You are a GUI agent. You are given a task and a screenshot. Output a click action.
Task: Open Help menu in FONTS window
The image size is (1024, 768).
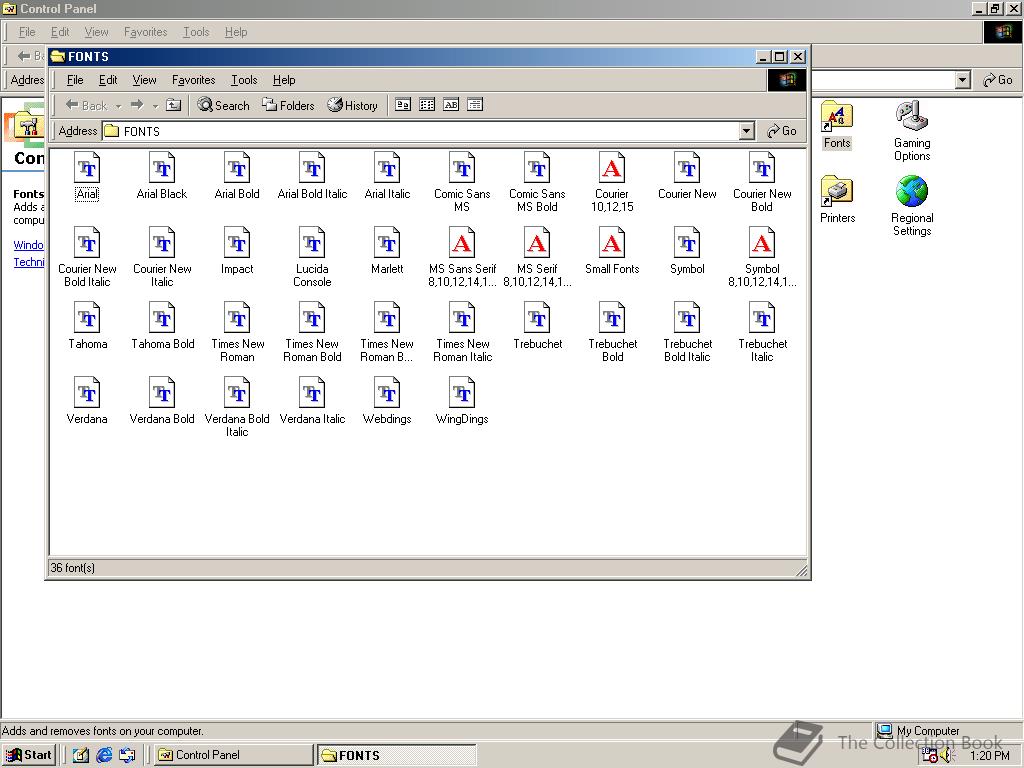click(284, 80)
